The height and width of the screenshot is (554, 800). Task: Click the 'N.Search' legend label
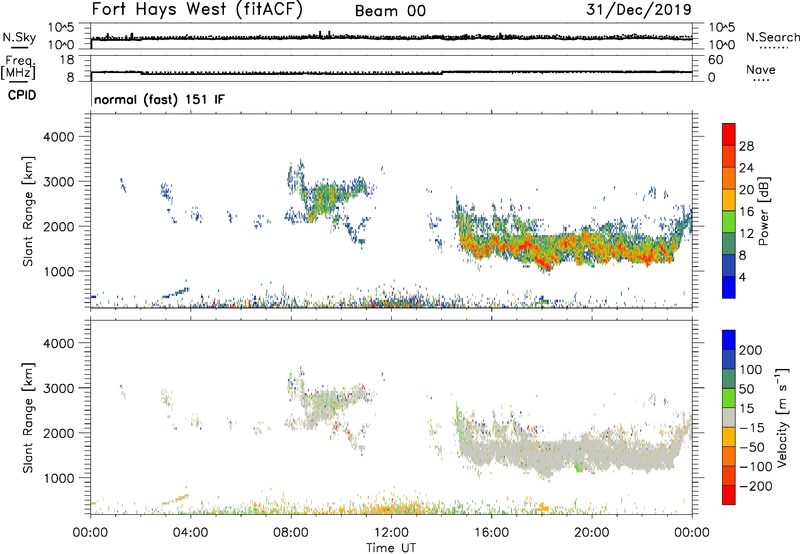pos(772,37)
